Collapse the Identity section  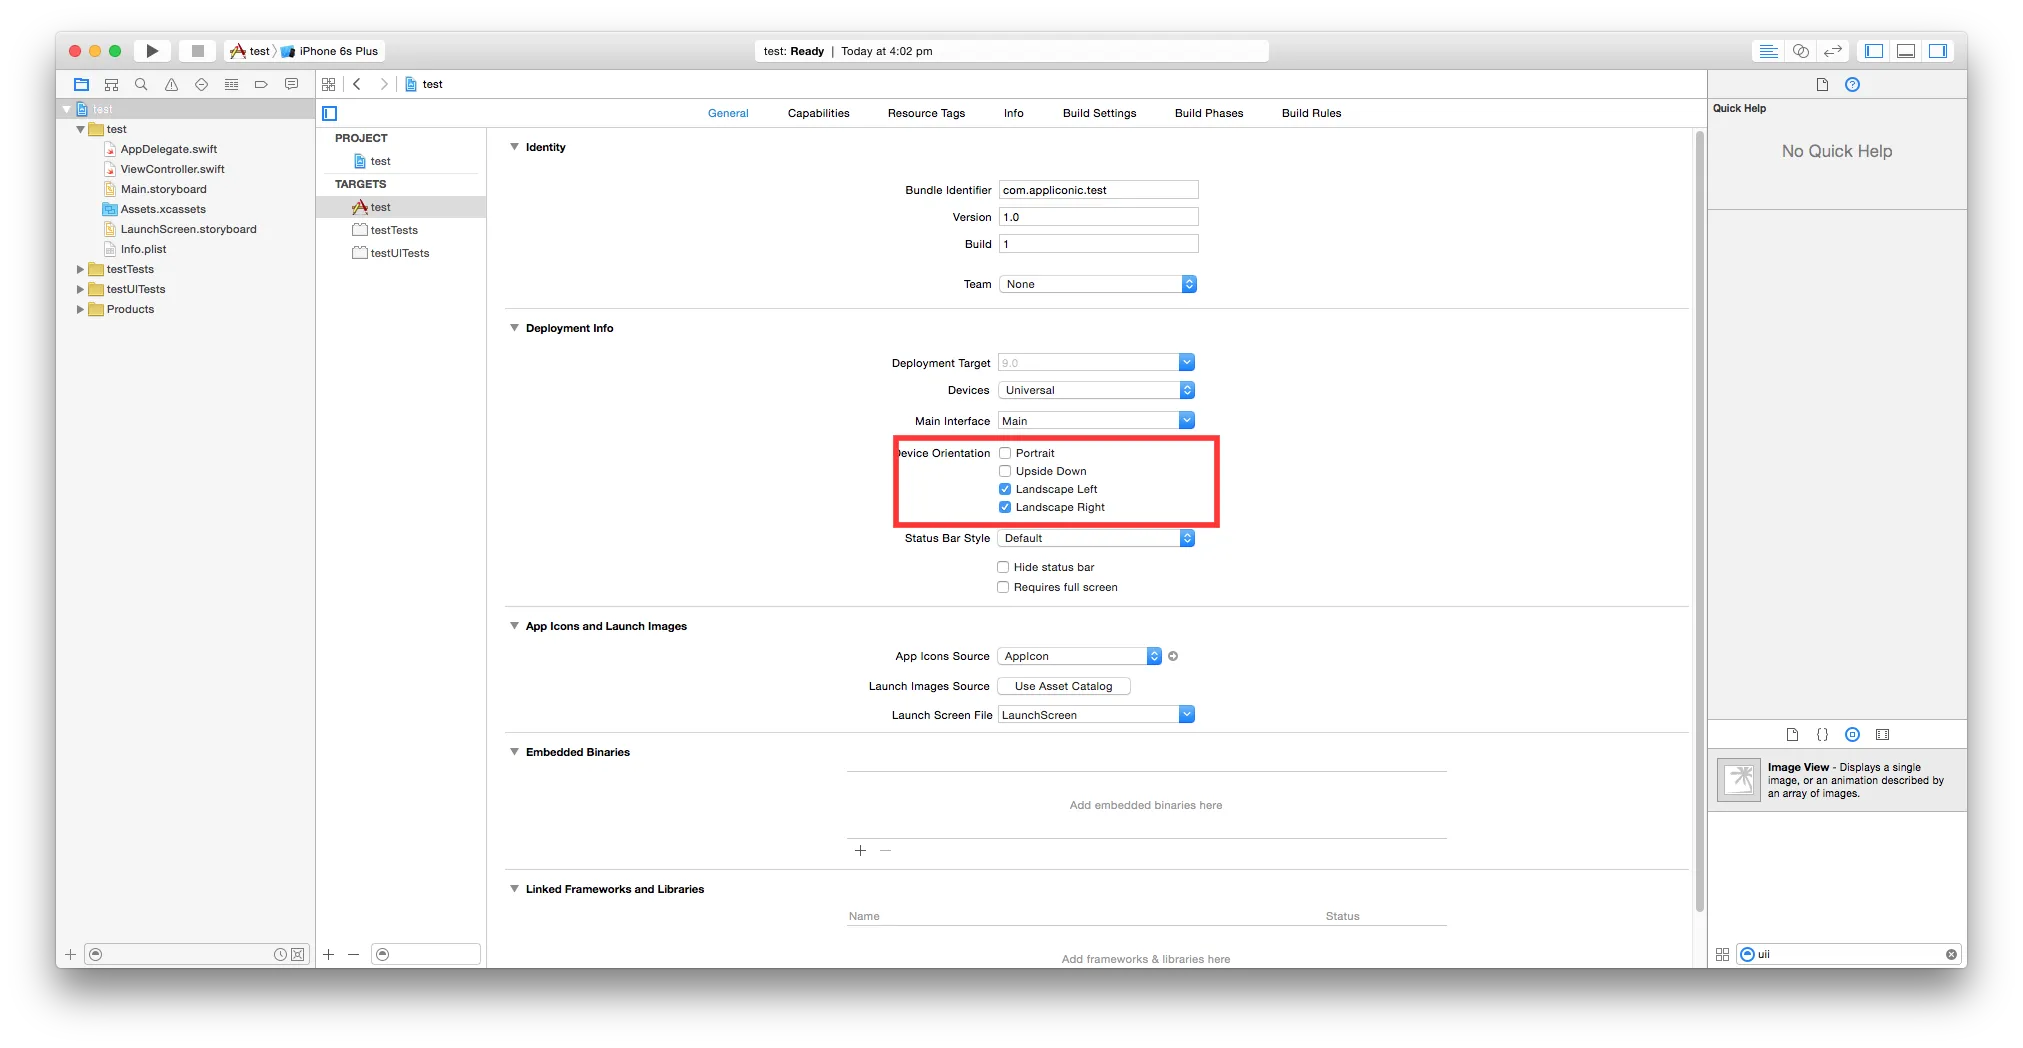click(514, 147)
